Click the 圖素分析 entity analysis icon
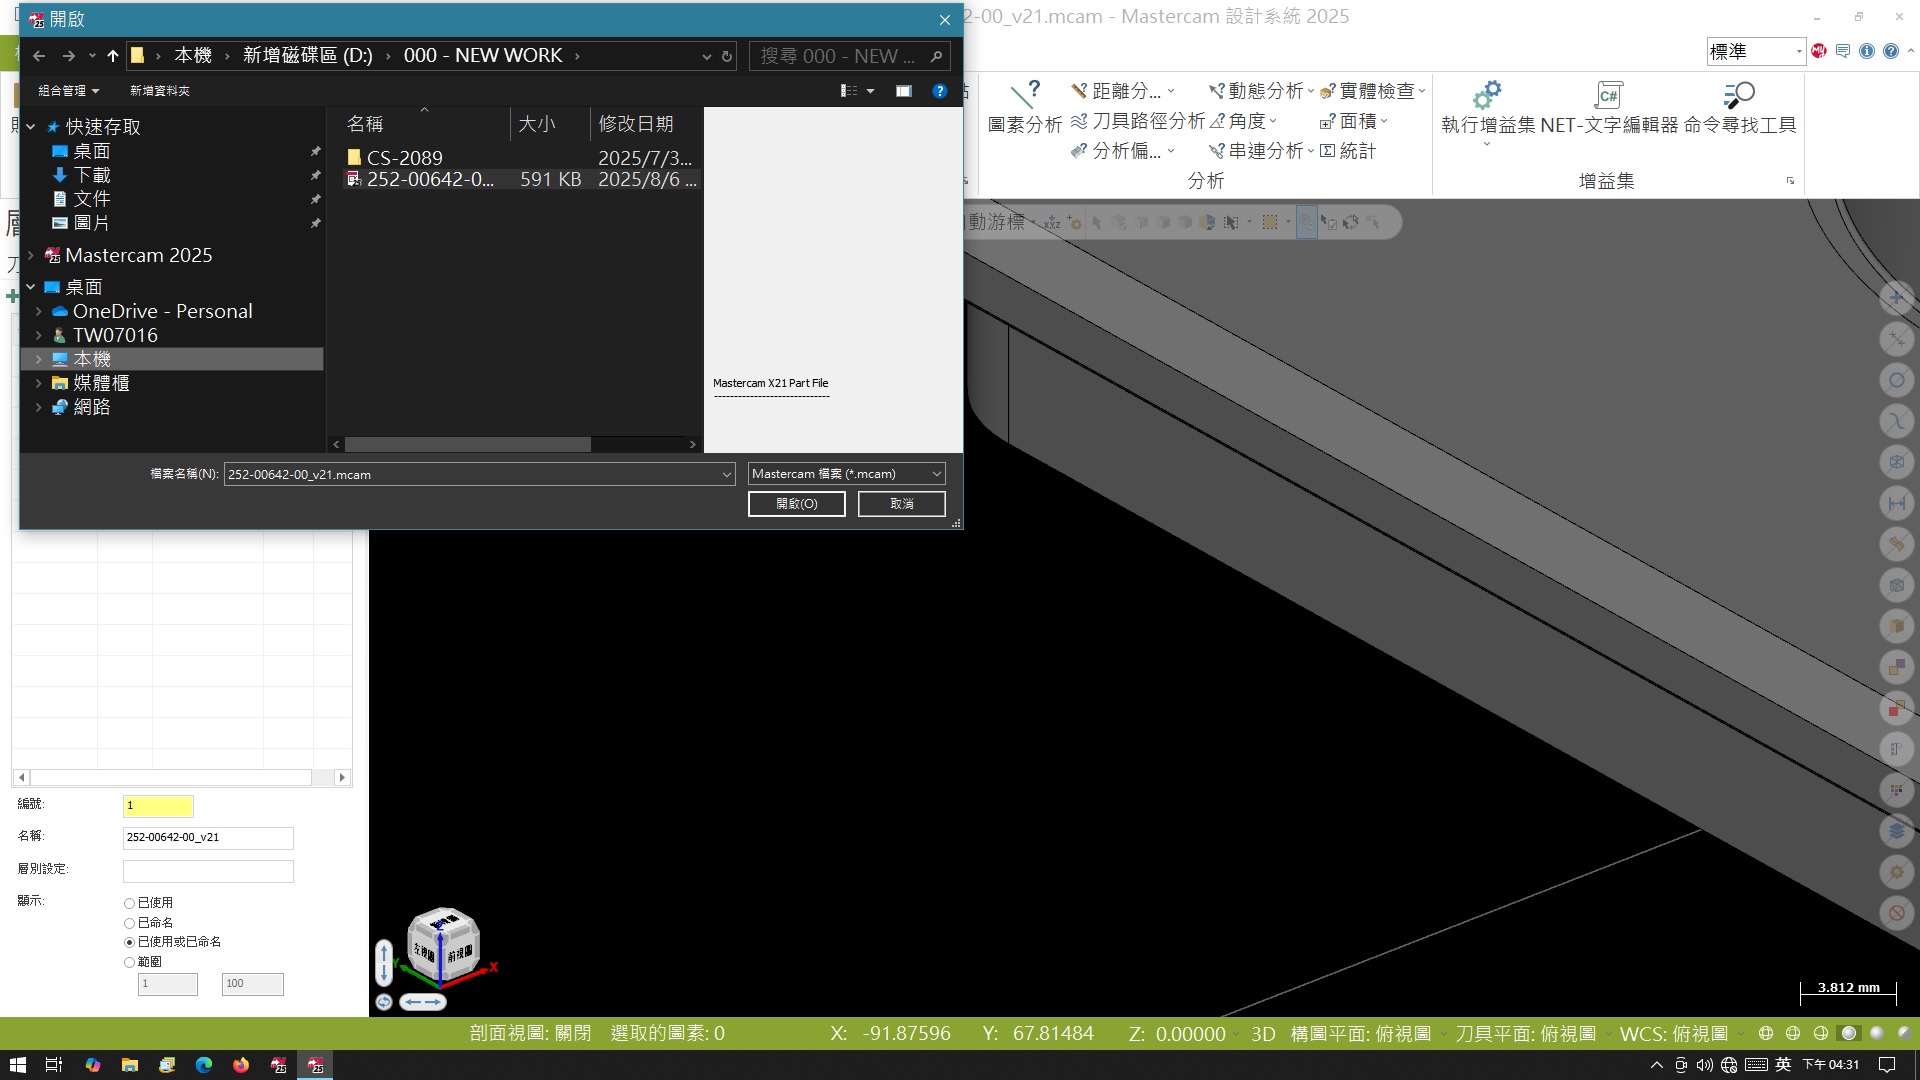1920x1080 pixels. click(x=1024, y=96)
